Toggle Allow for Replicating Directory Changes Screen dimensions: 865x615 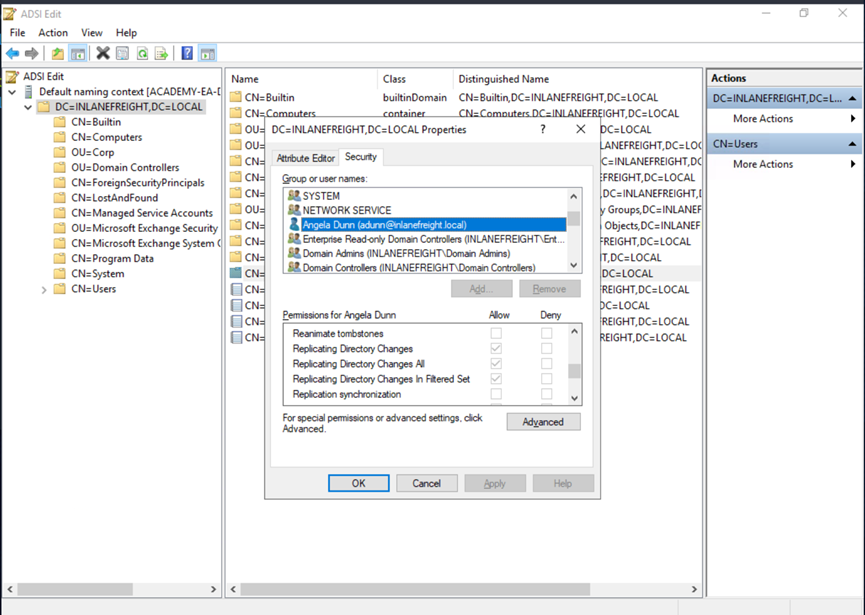[496, 349]
